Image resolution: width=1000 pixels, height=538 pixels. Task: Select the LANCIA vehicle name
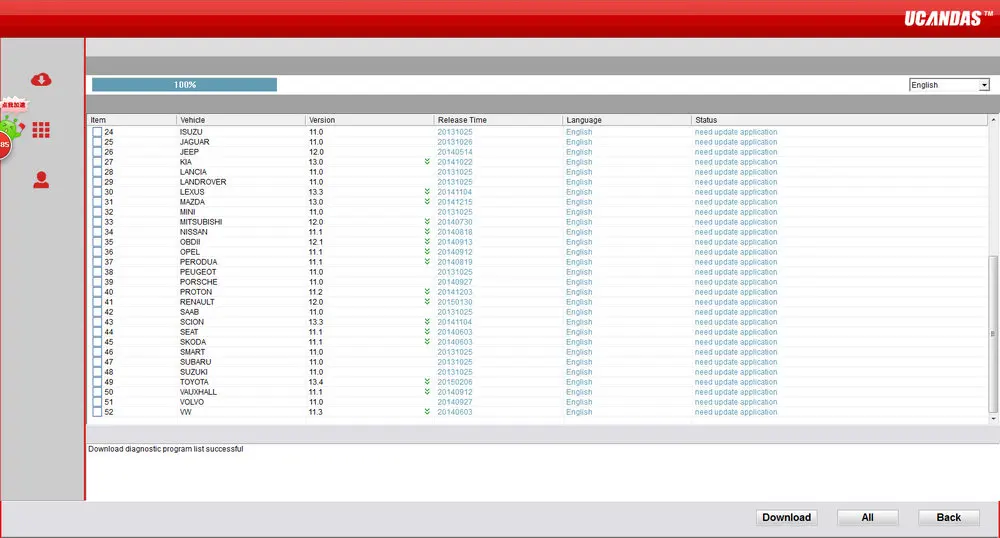pos(193,172)
